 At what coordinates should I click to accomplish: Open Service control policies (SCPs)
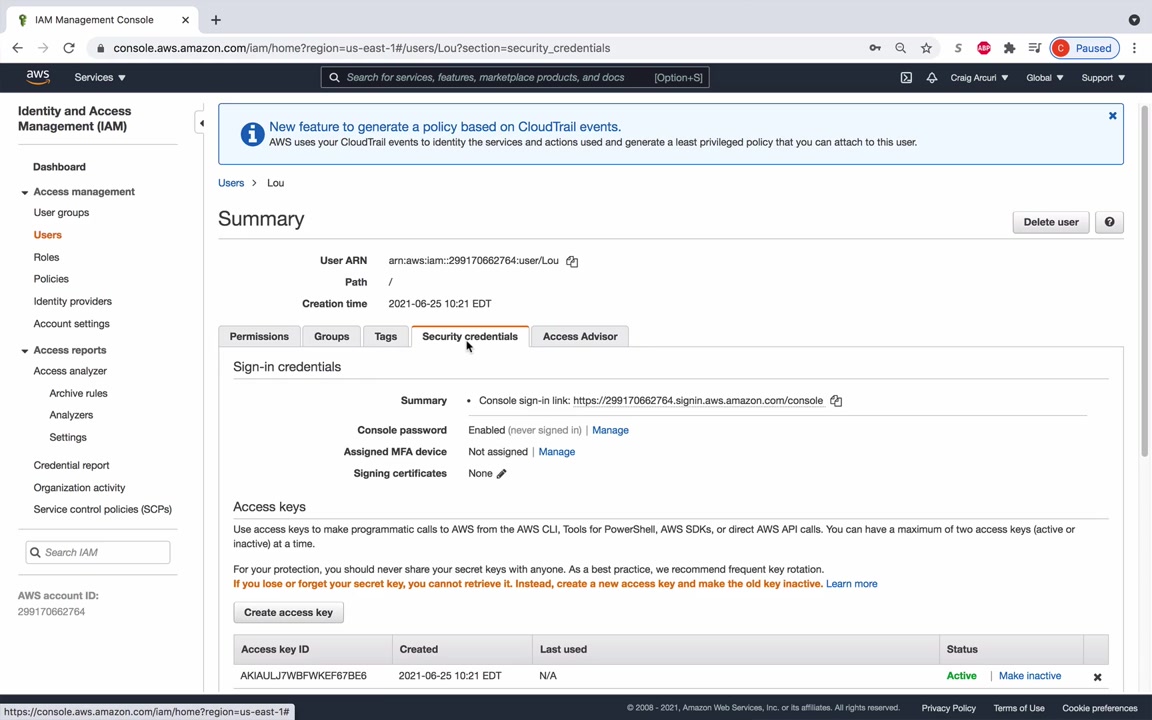click(102, 509)
